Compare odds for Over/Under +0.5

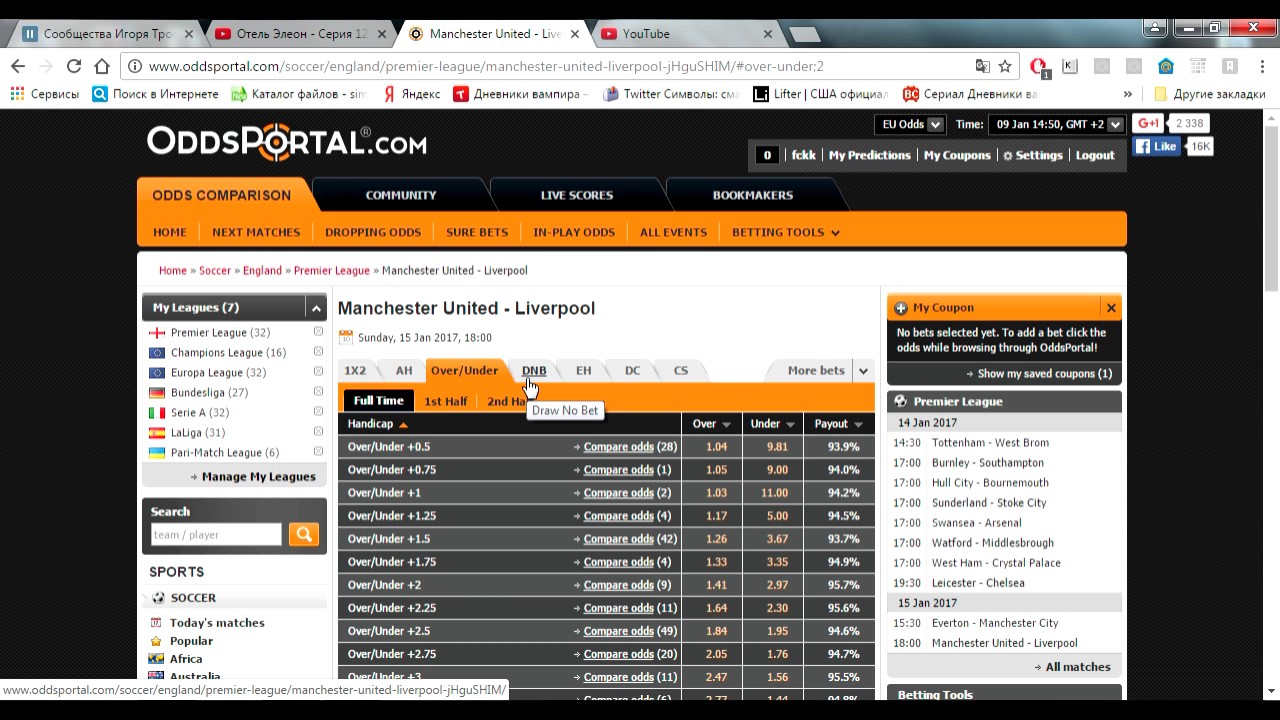tap(618, 447)
